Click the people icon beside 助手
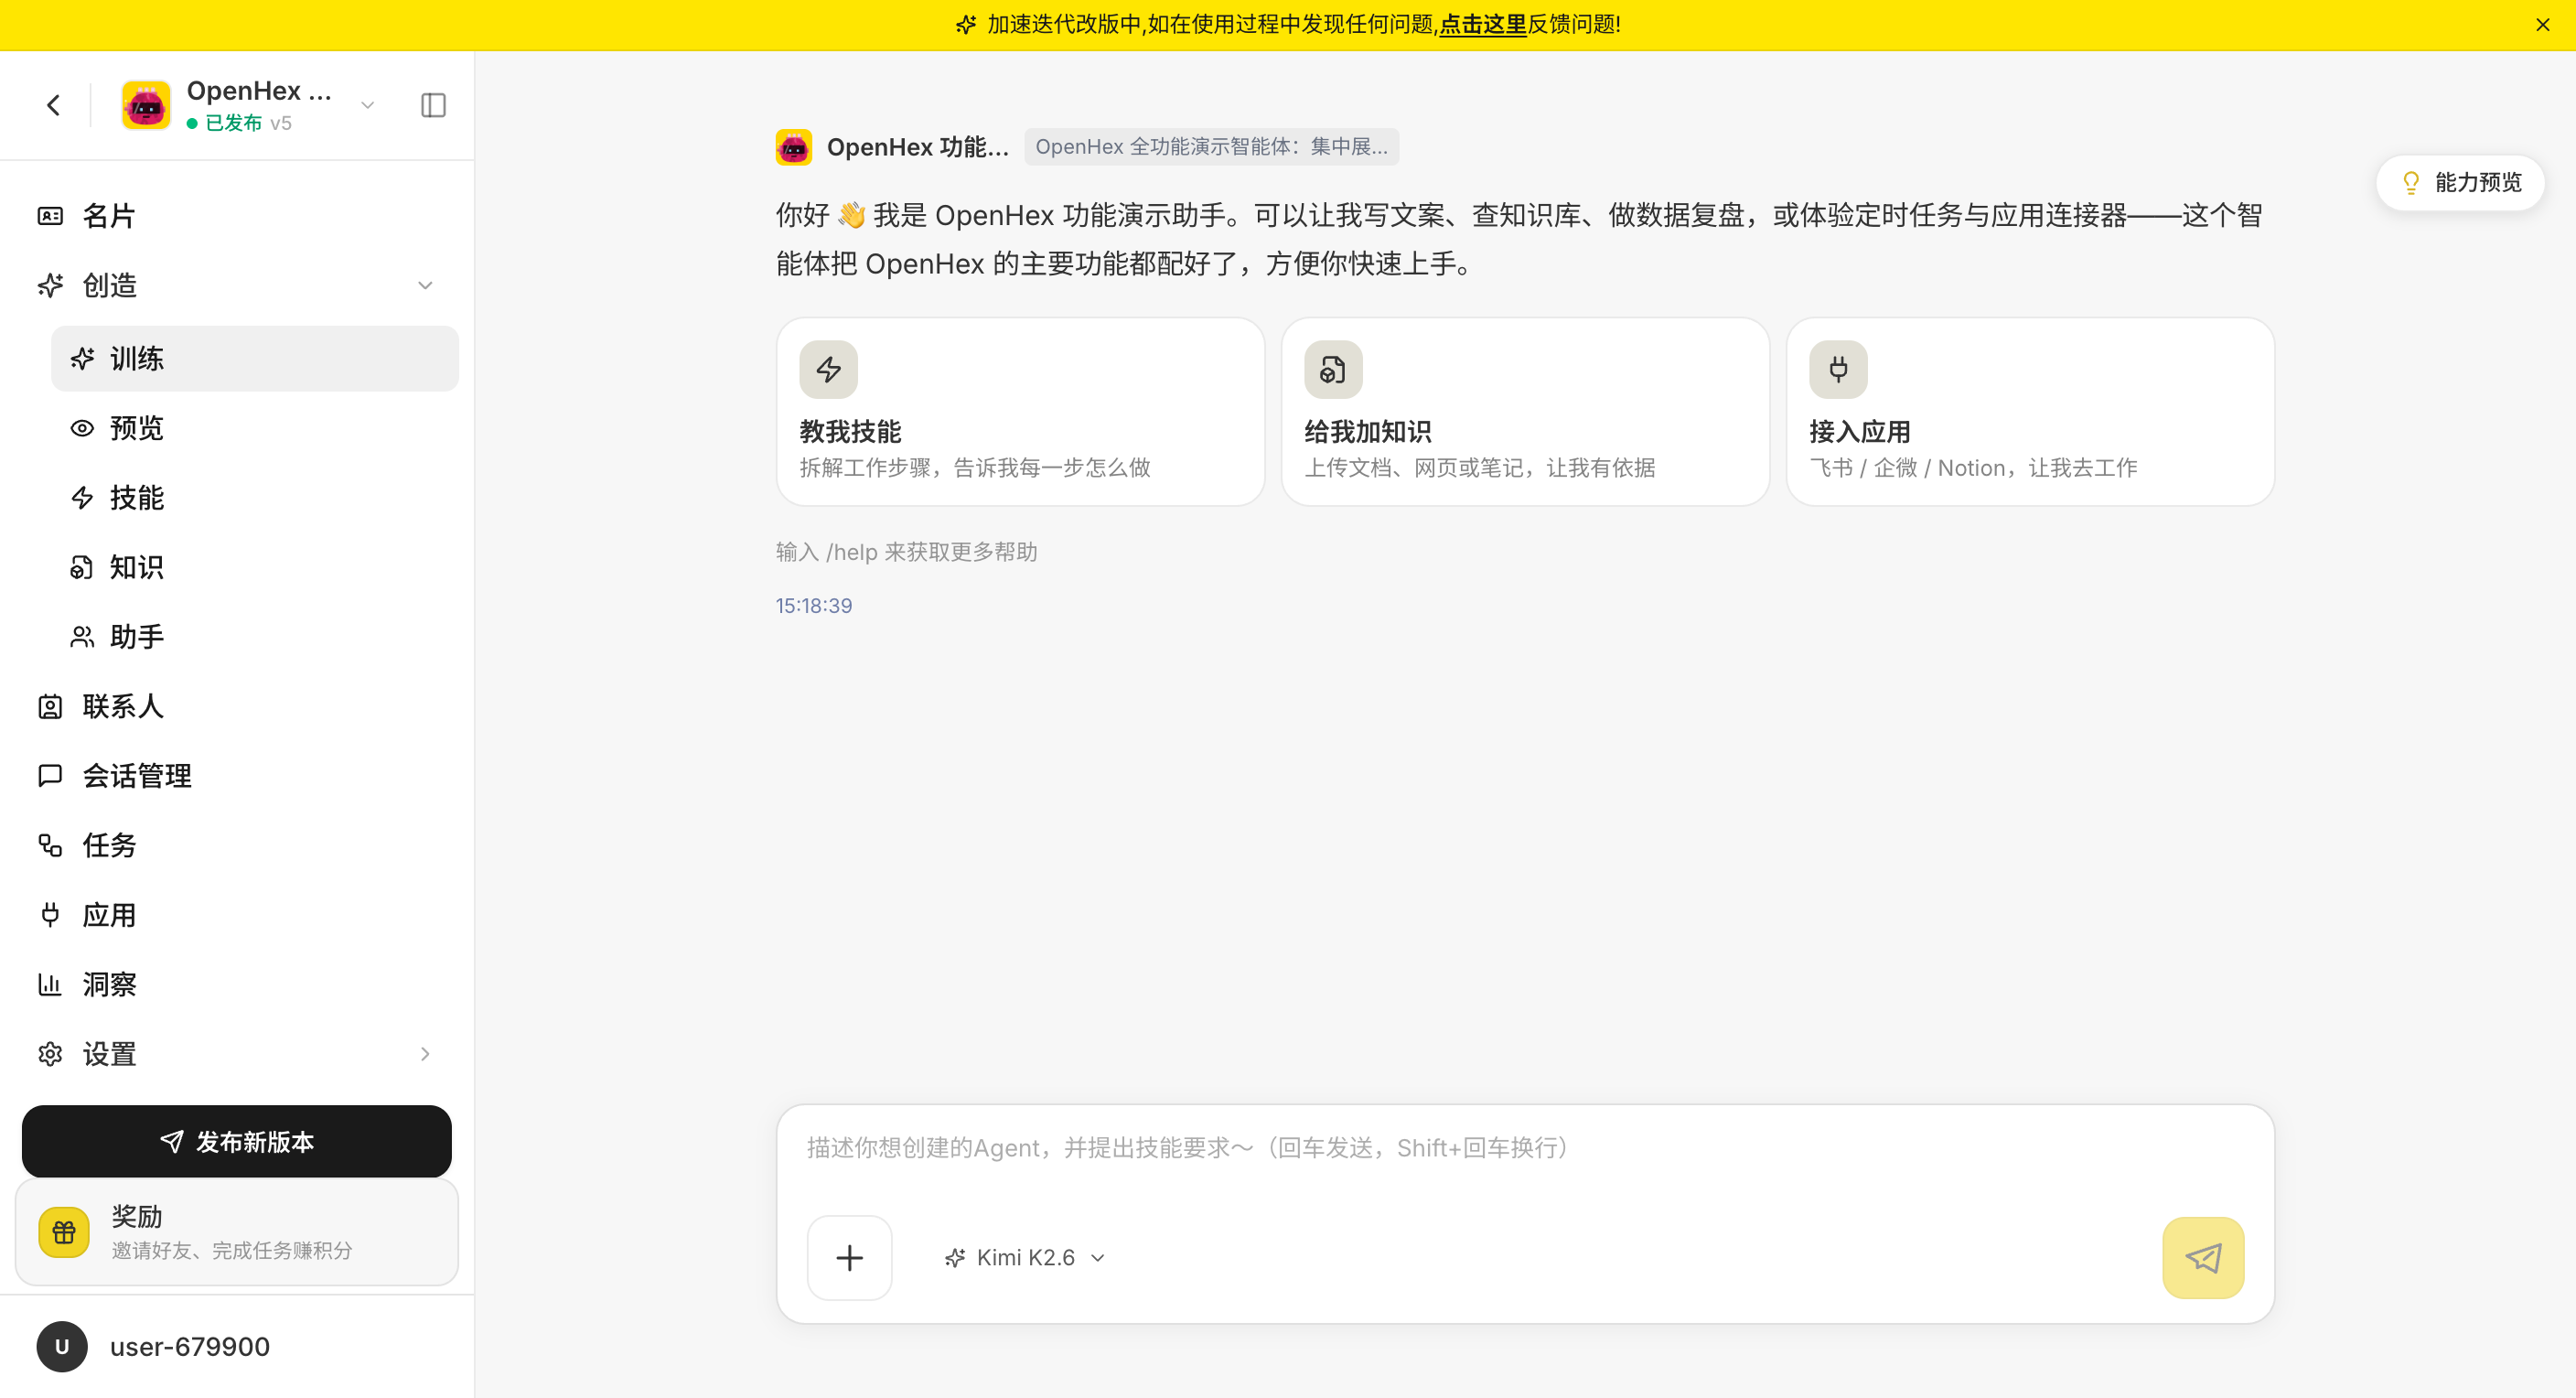Screen dimensions: 2576x1398 coord(82,637)
